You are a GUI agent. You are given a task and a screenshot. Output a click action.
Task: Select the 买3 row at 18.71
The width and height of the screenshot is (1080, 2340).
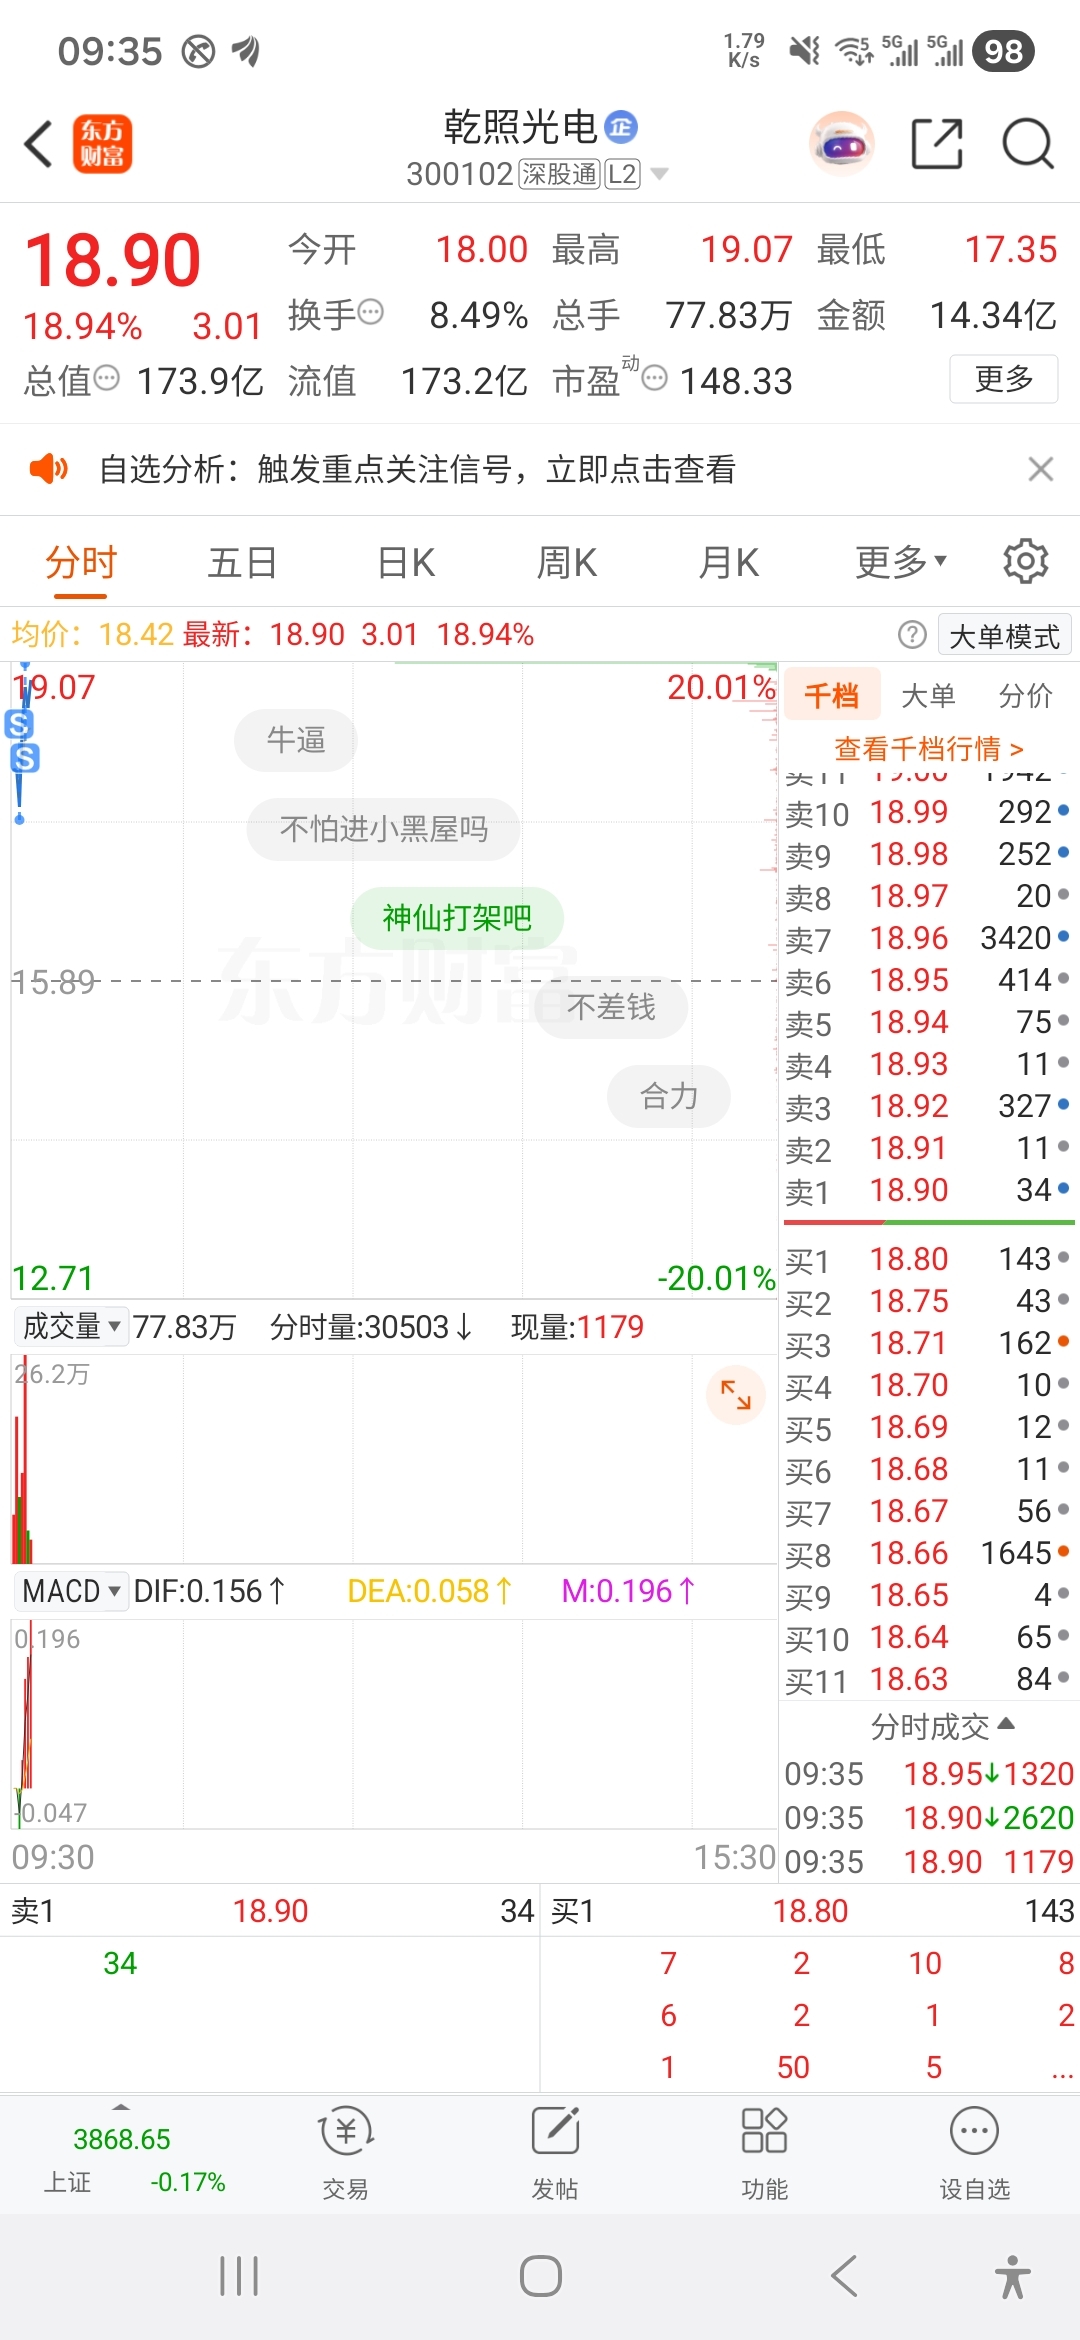pyautogui.click(x=928, y=1343)
